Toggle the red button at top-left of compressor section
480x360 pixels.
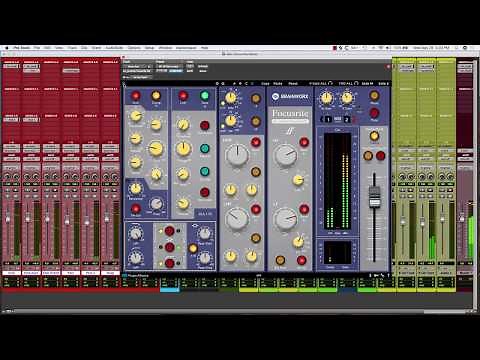point(136,96)
